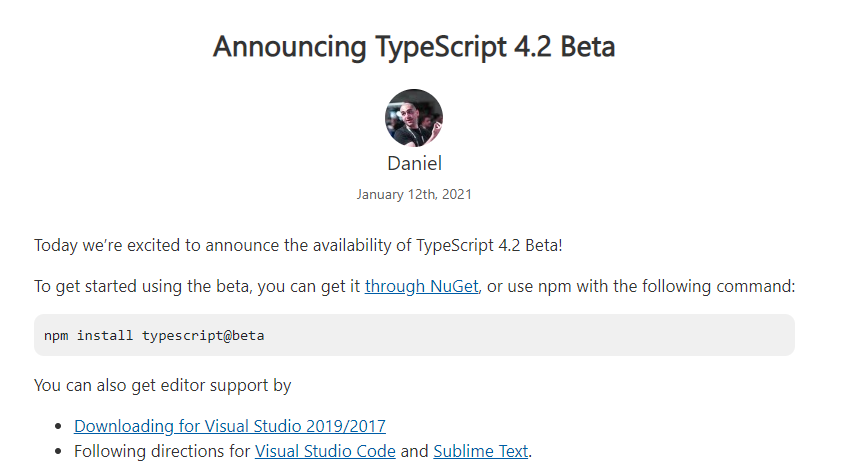Click the word 'install' in the command
This screenshot has height=476, width=841.
pos(105,335)
